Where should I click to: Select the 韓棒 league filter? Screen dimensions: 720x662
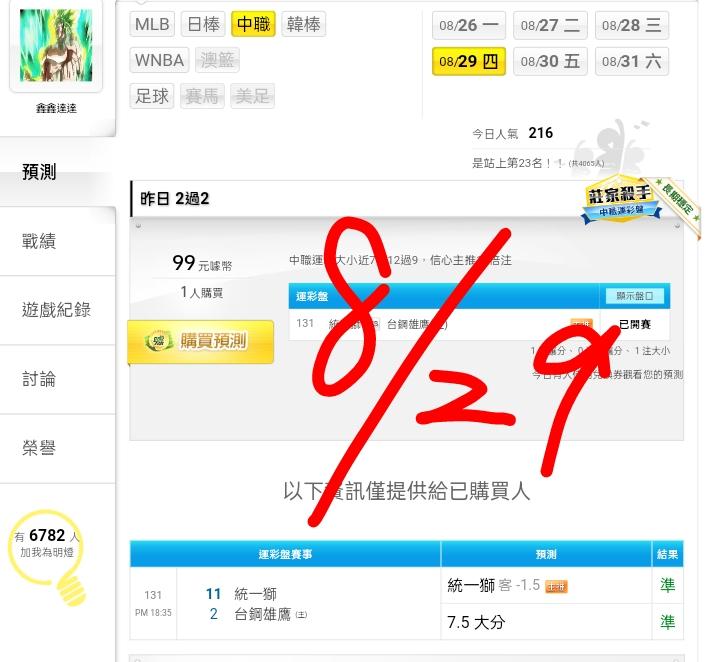tap(304, 24)
